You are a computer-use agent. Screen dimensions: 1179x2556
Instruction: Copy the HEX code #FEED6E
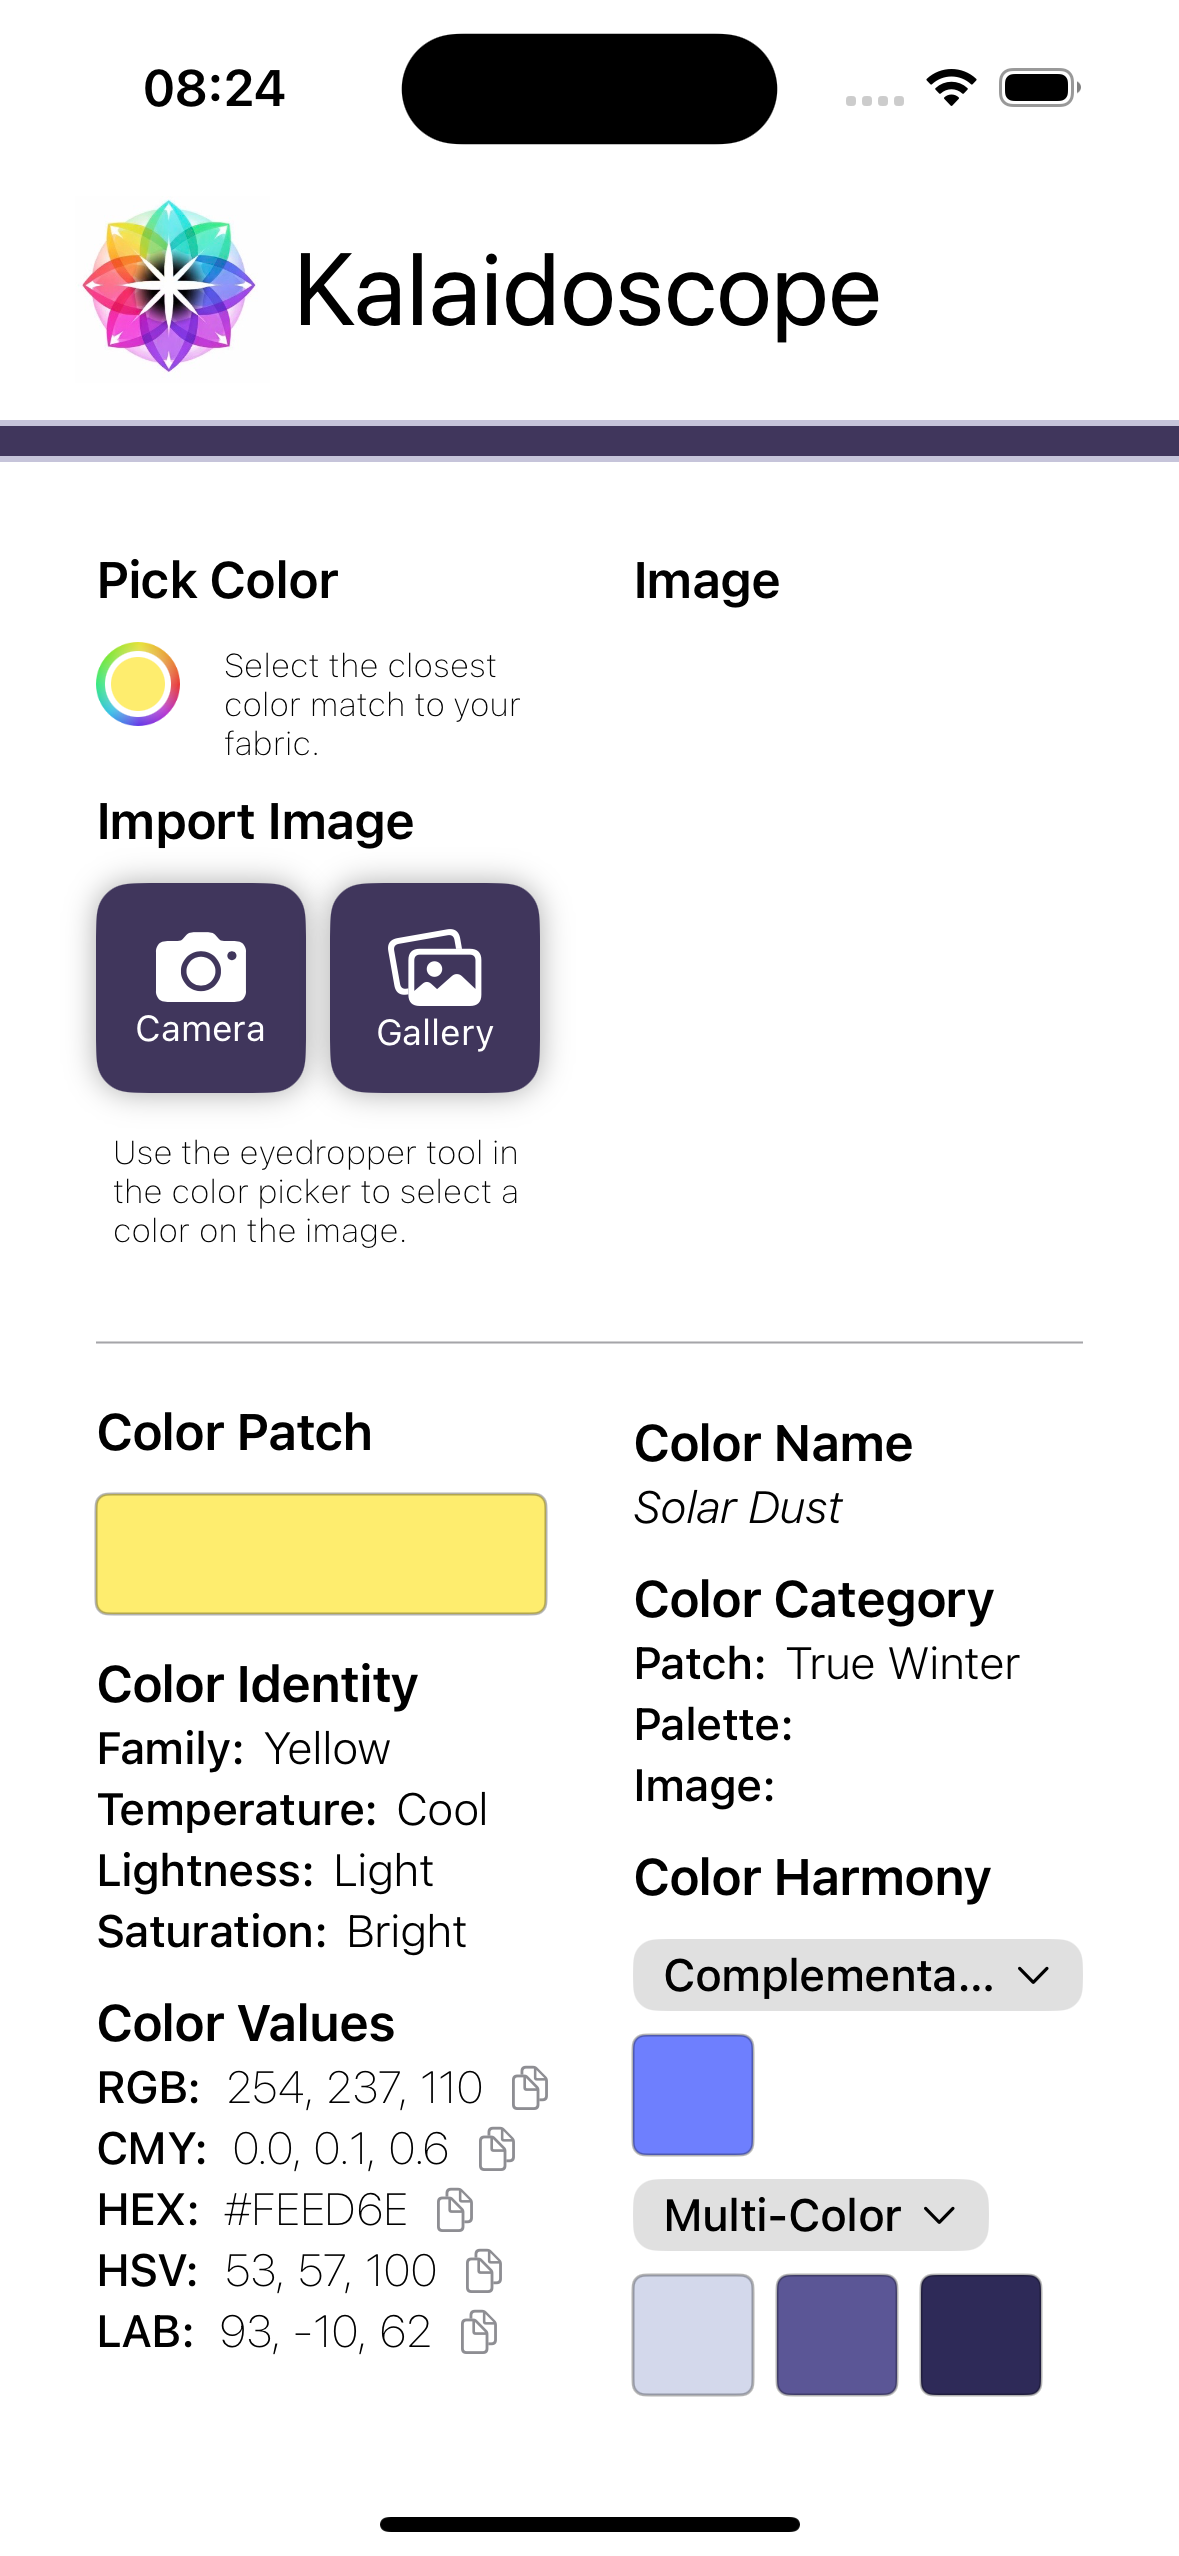tap(455, 2210)
